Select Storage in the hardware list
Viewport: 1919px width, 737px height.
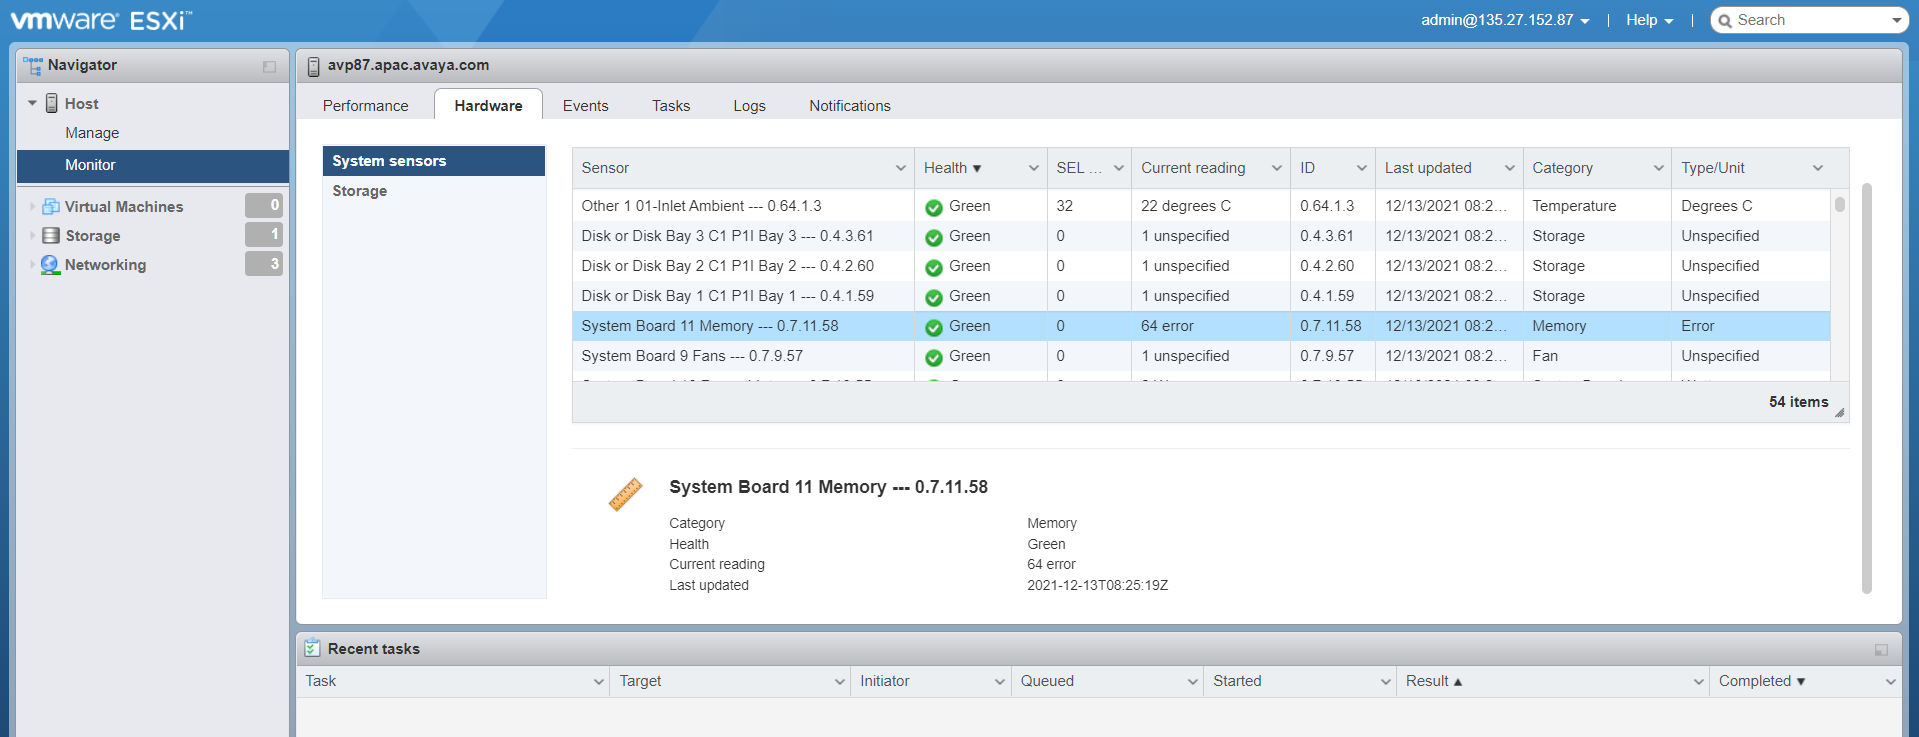(x=433, y=191)
